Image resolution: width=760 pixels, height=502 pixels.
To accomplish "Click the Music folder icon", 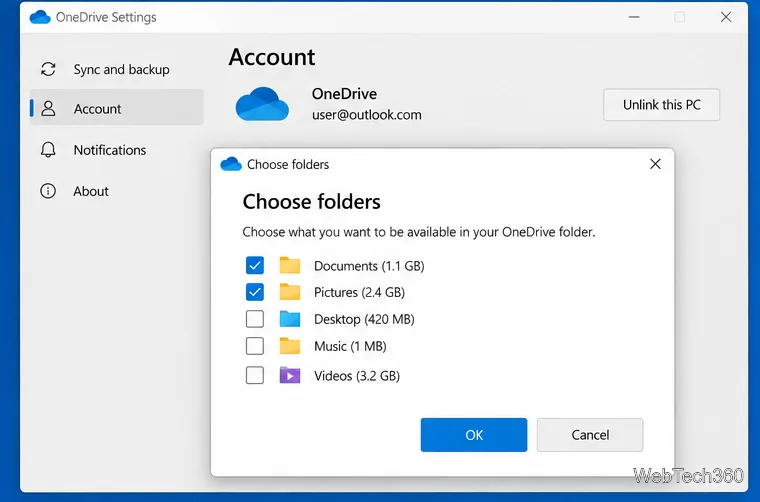I will (290, 346).
